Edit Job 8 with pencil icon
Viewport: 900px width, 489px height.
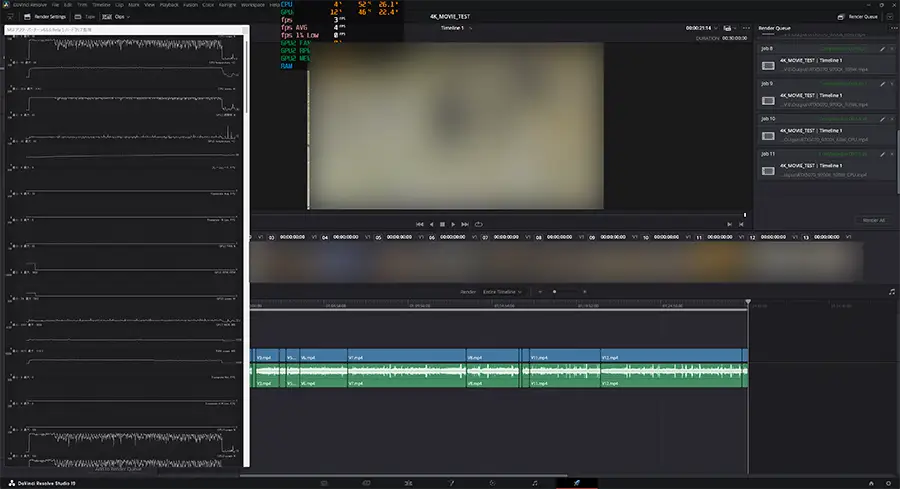(x=882, y=49)
